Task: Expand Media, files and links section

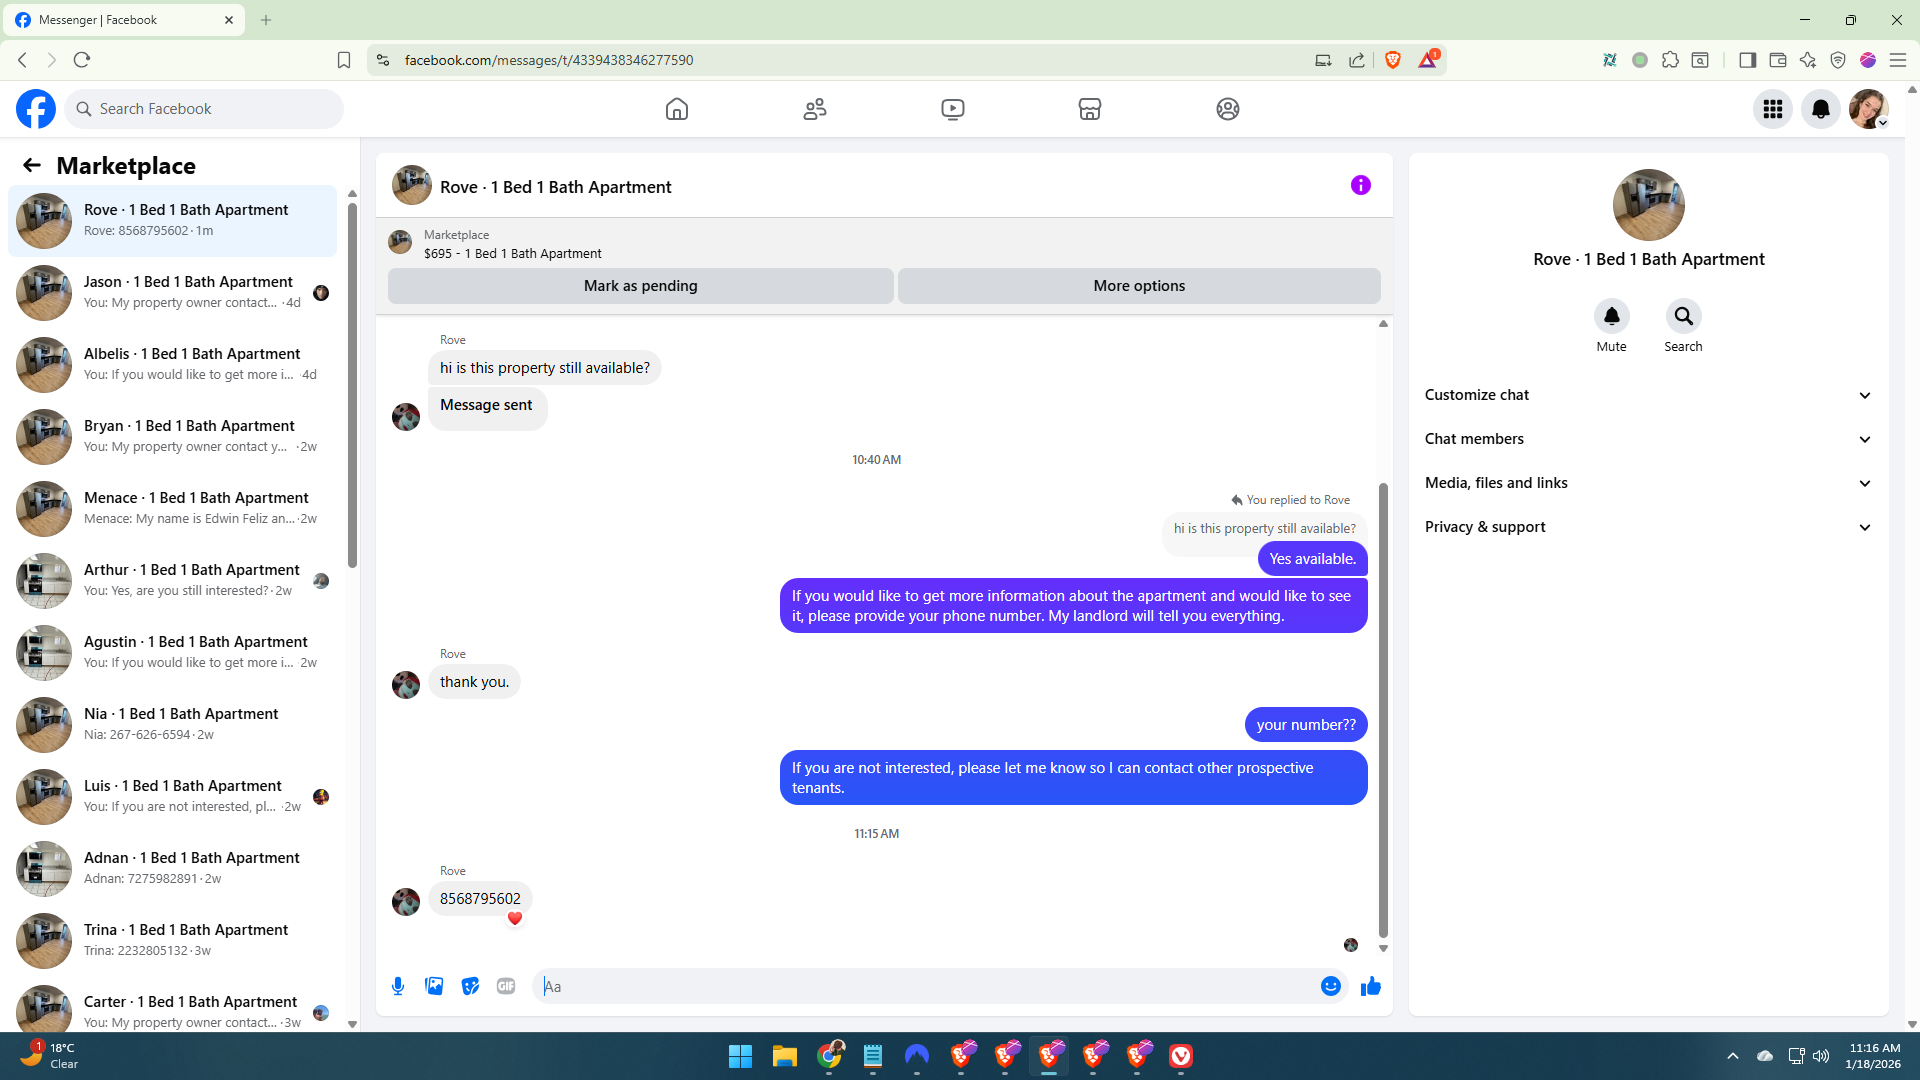Action: click(x=1648, y=483)
